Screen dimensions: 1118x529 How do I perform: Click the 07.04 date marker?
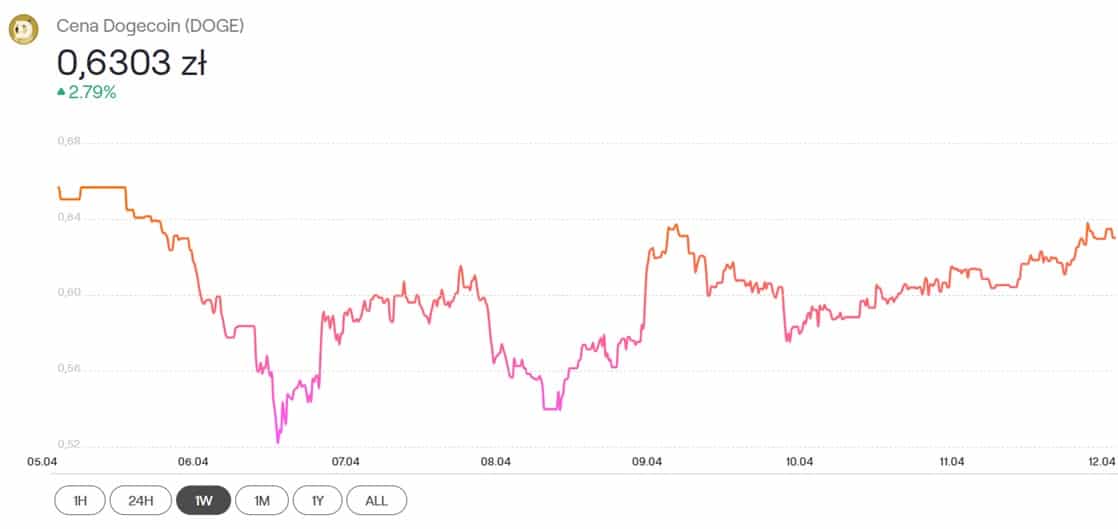[344, 462]
